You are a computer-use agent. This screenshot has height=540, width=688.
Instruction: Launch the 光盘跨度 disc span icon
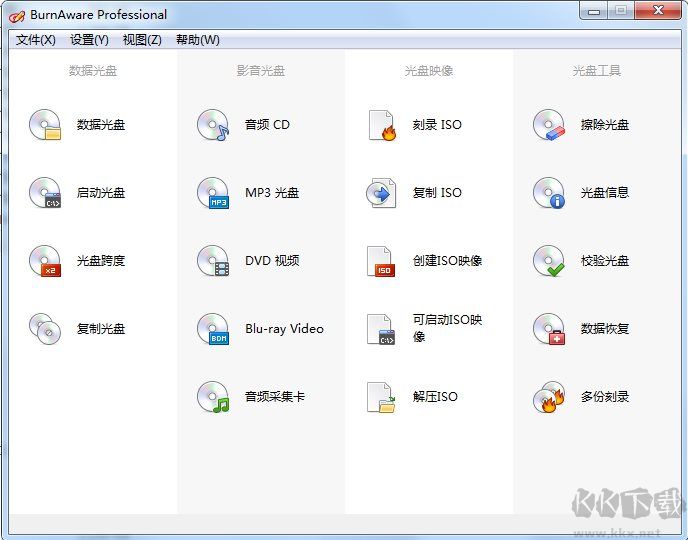click(x=45, y=261)
